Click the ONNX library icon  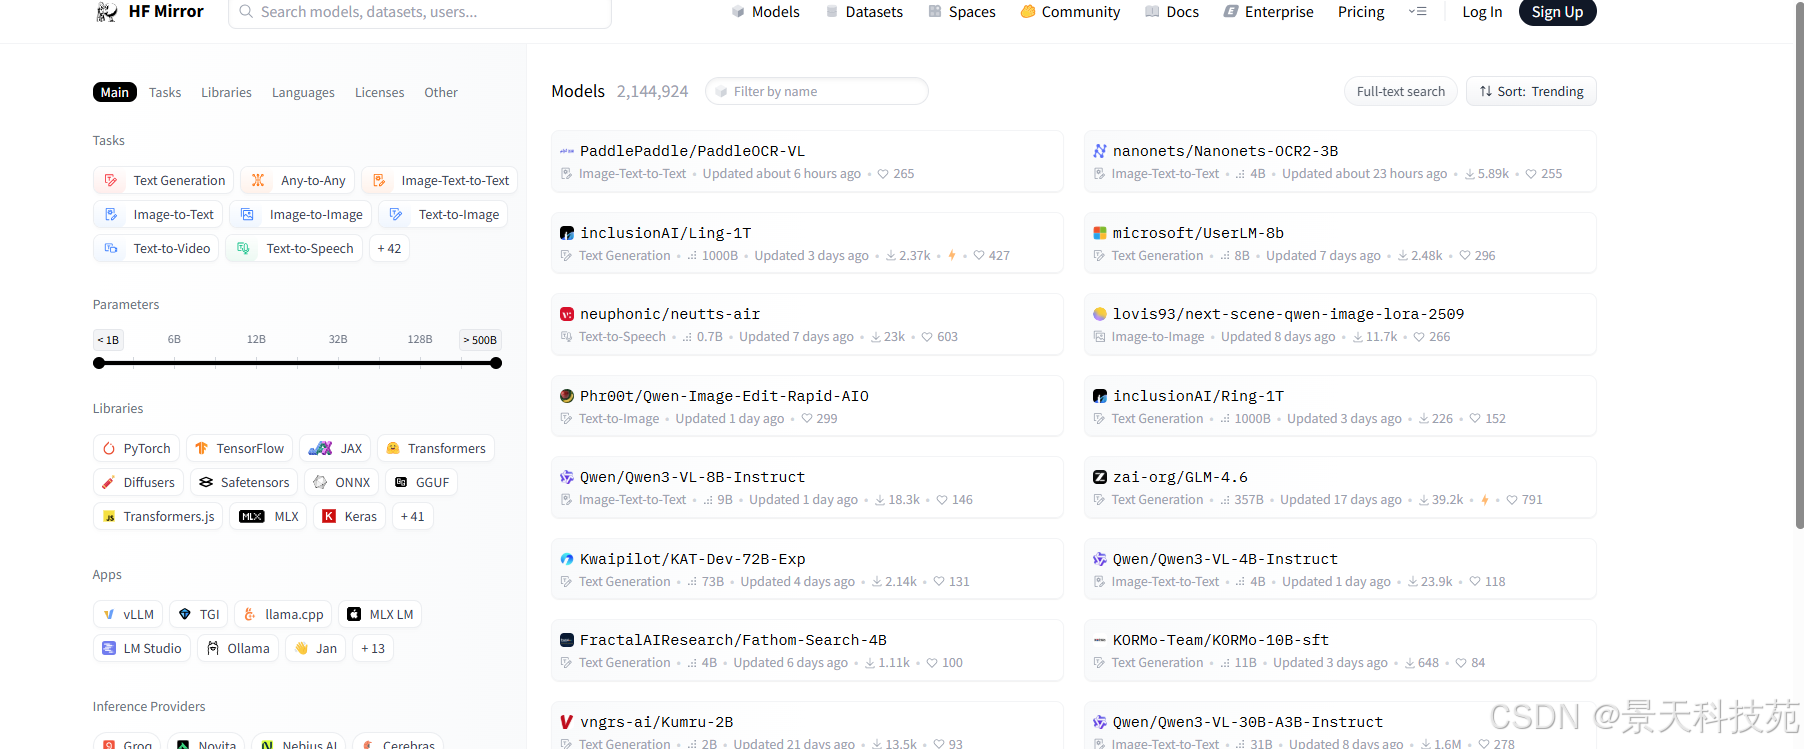(320, 483)
